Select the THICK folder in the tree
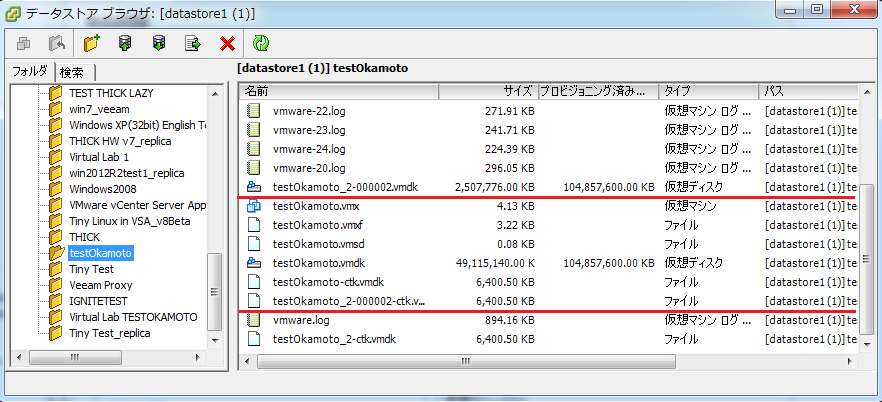882x402 pixels. (84, 237)
